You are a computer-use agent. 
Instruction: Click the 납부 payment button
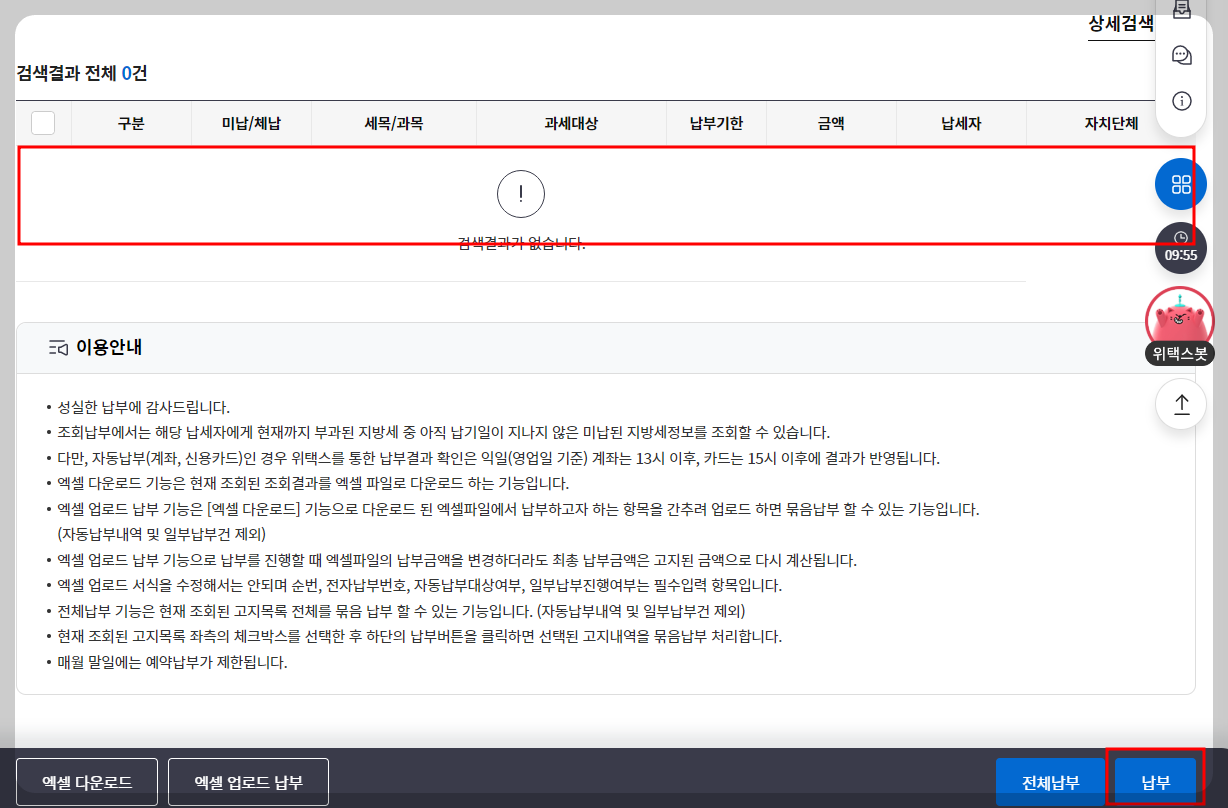[1156, 781]
